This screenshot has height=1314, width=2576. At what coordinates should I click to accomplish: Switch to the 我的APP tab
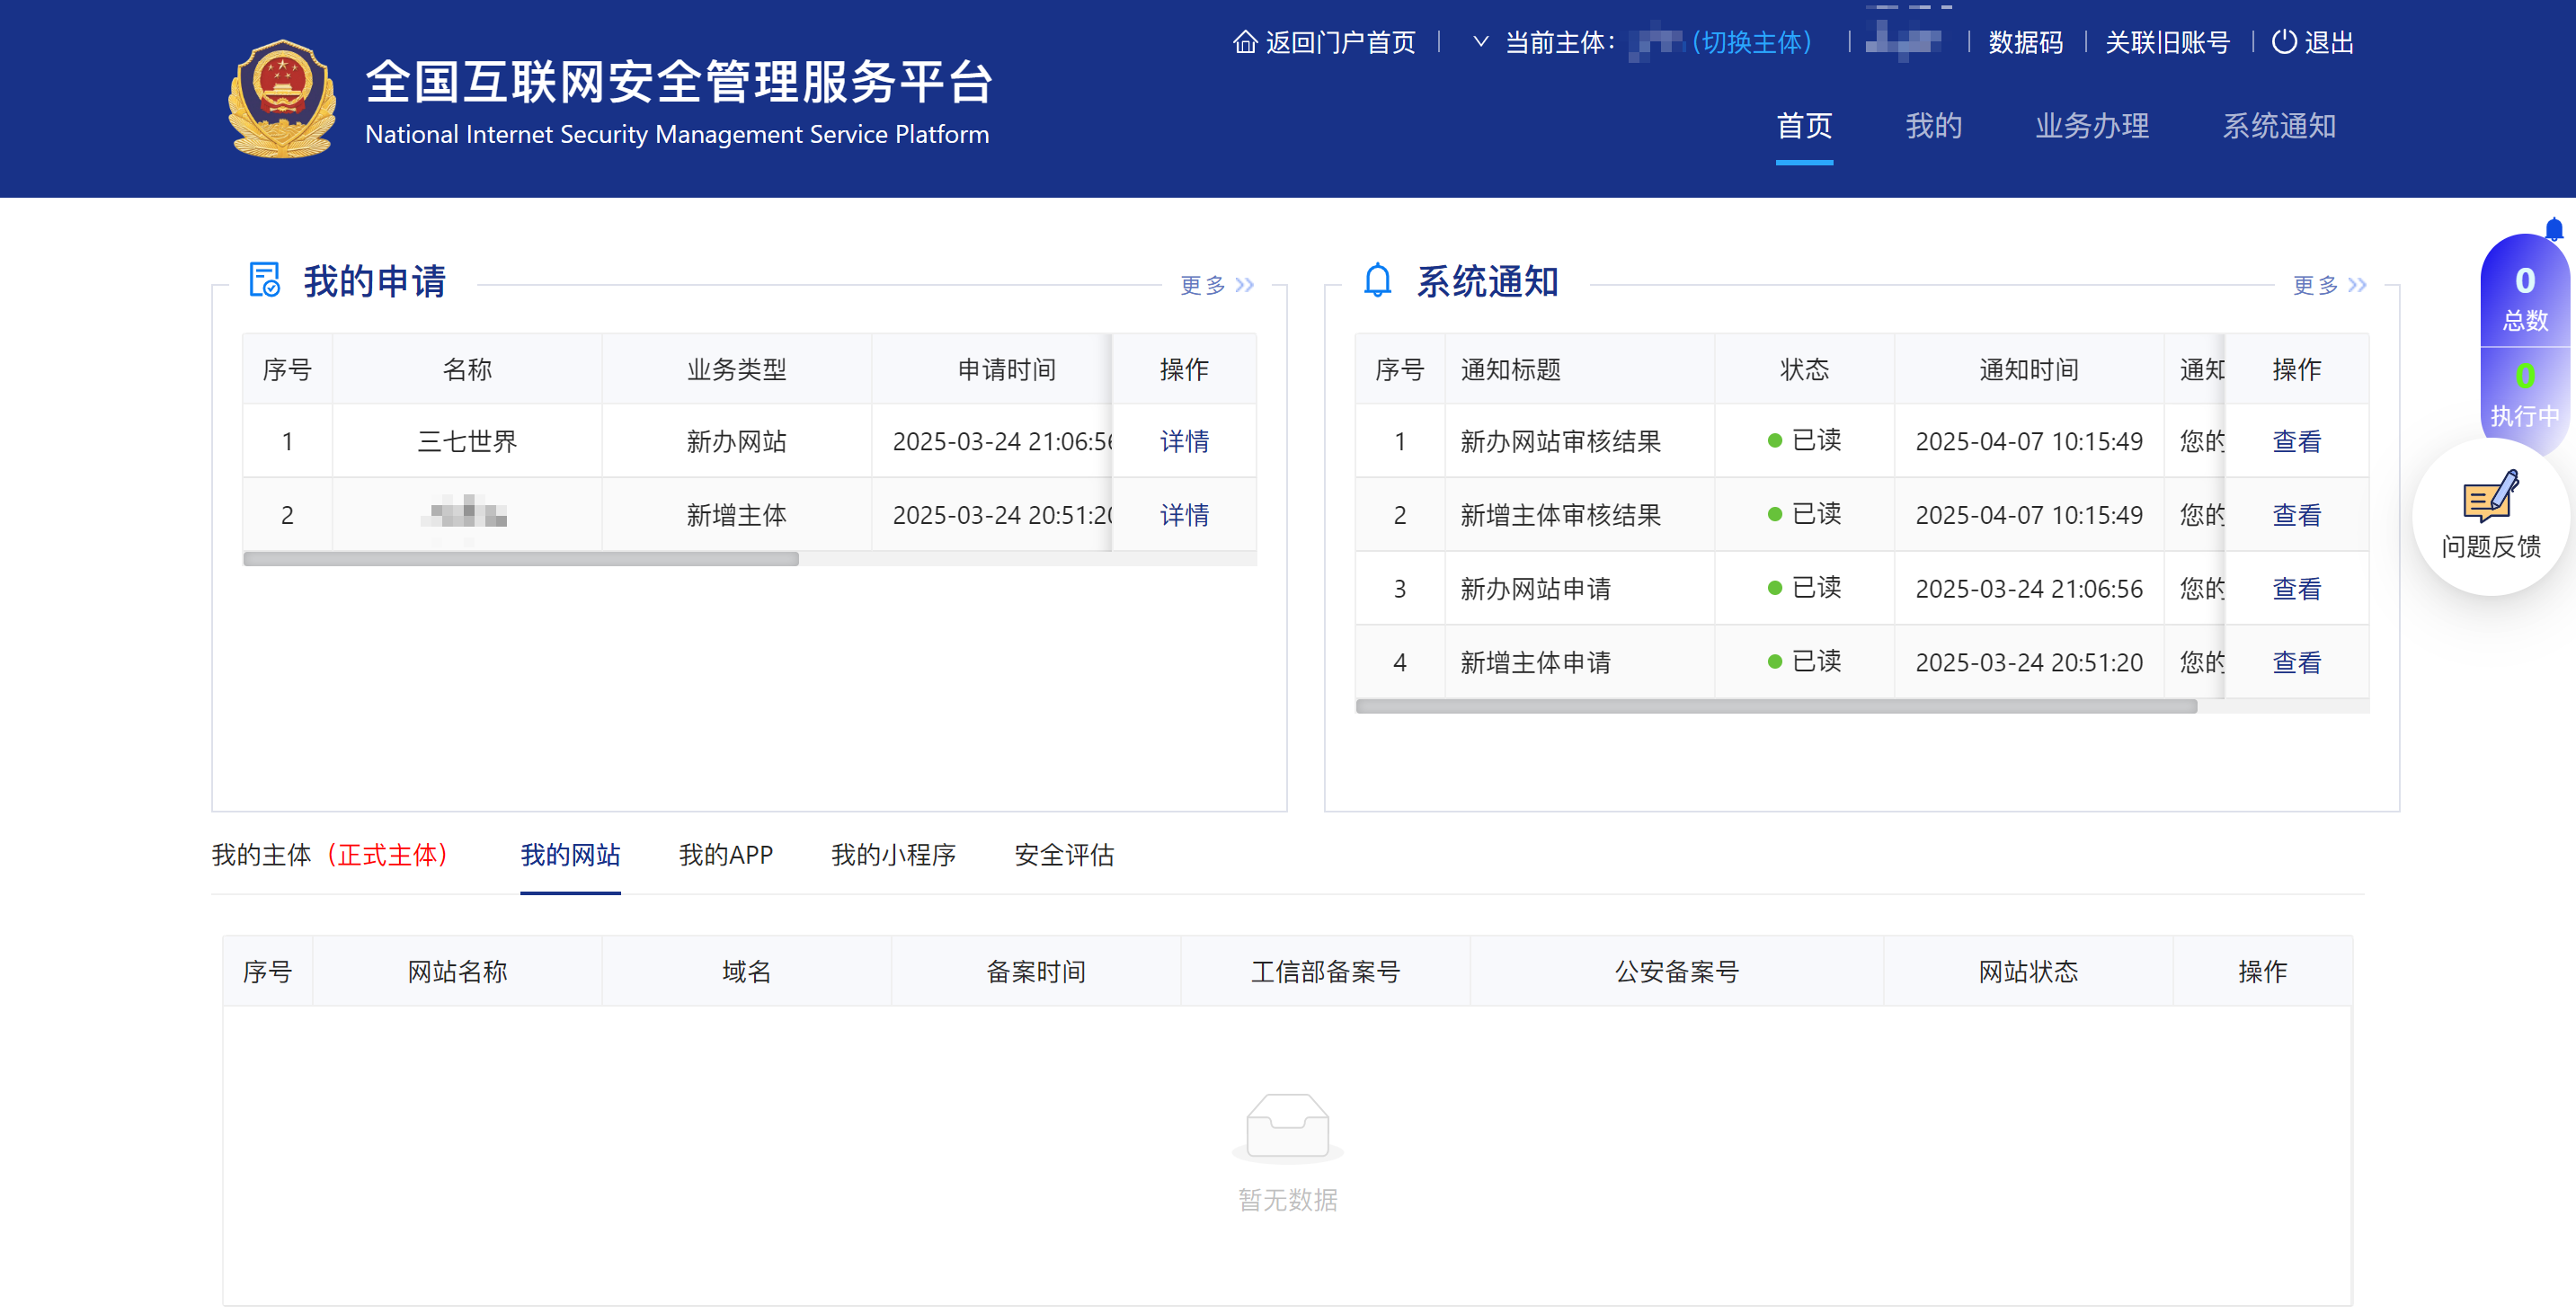point(725,855)
